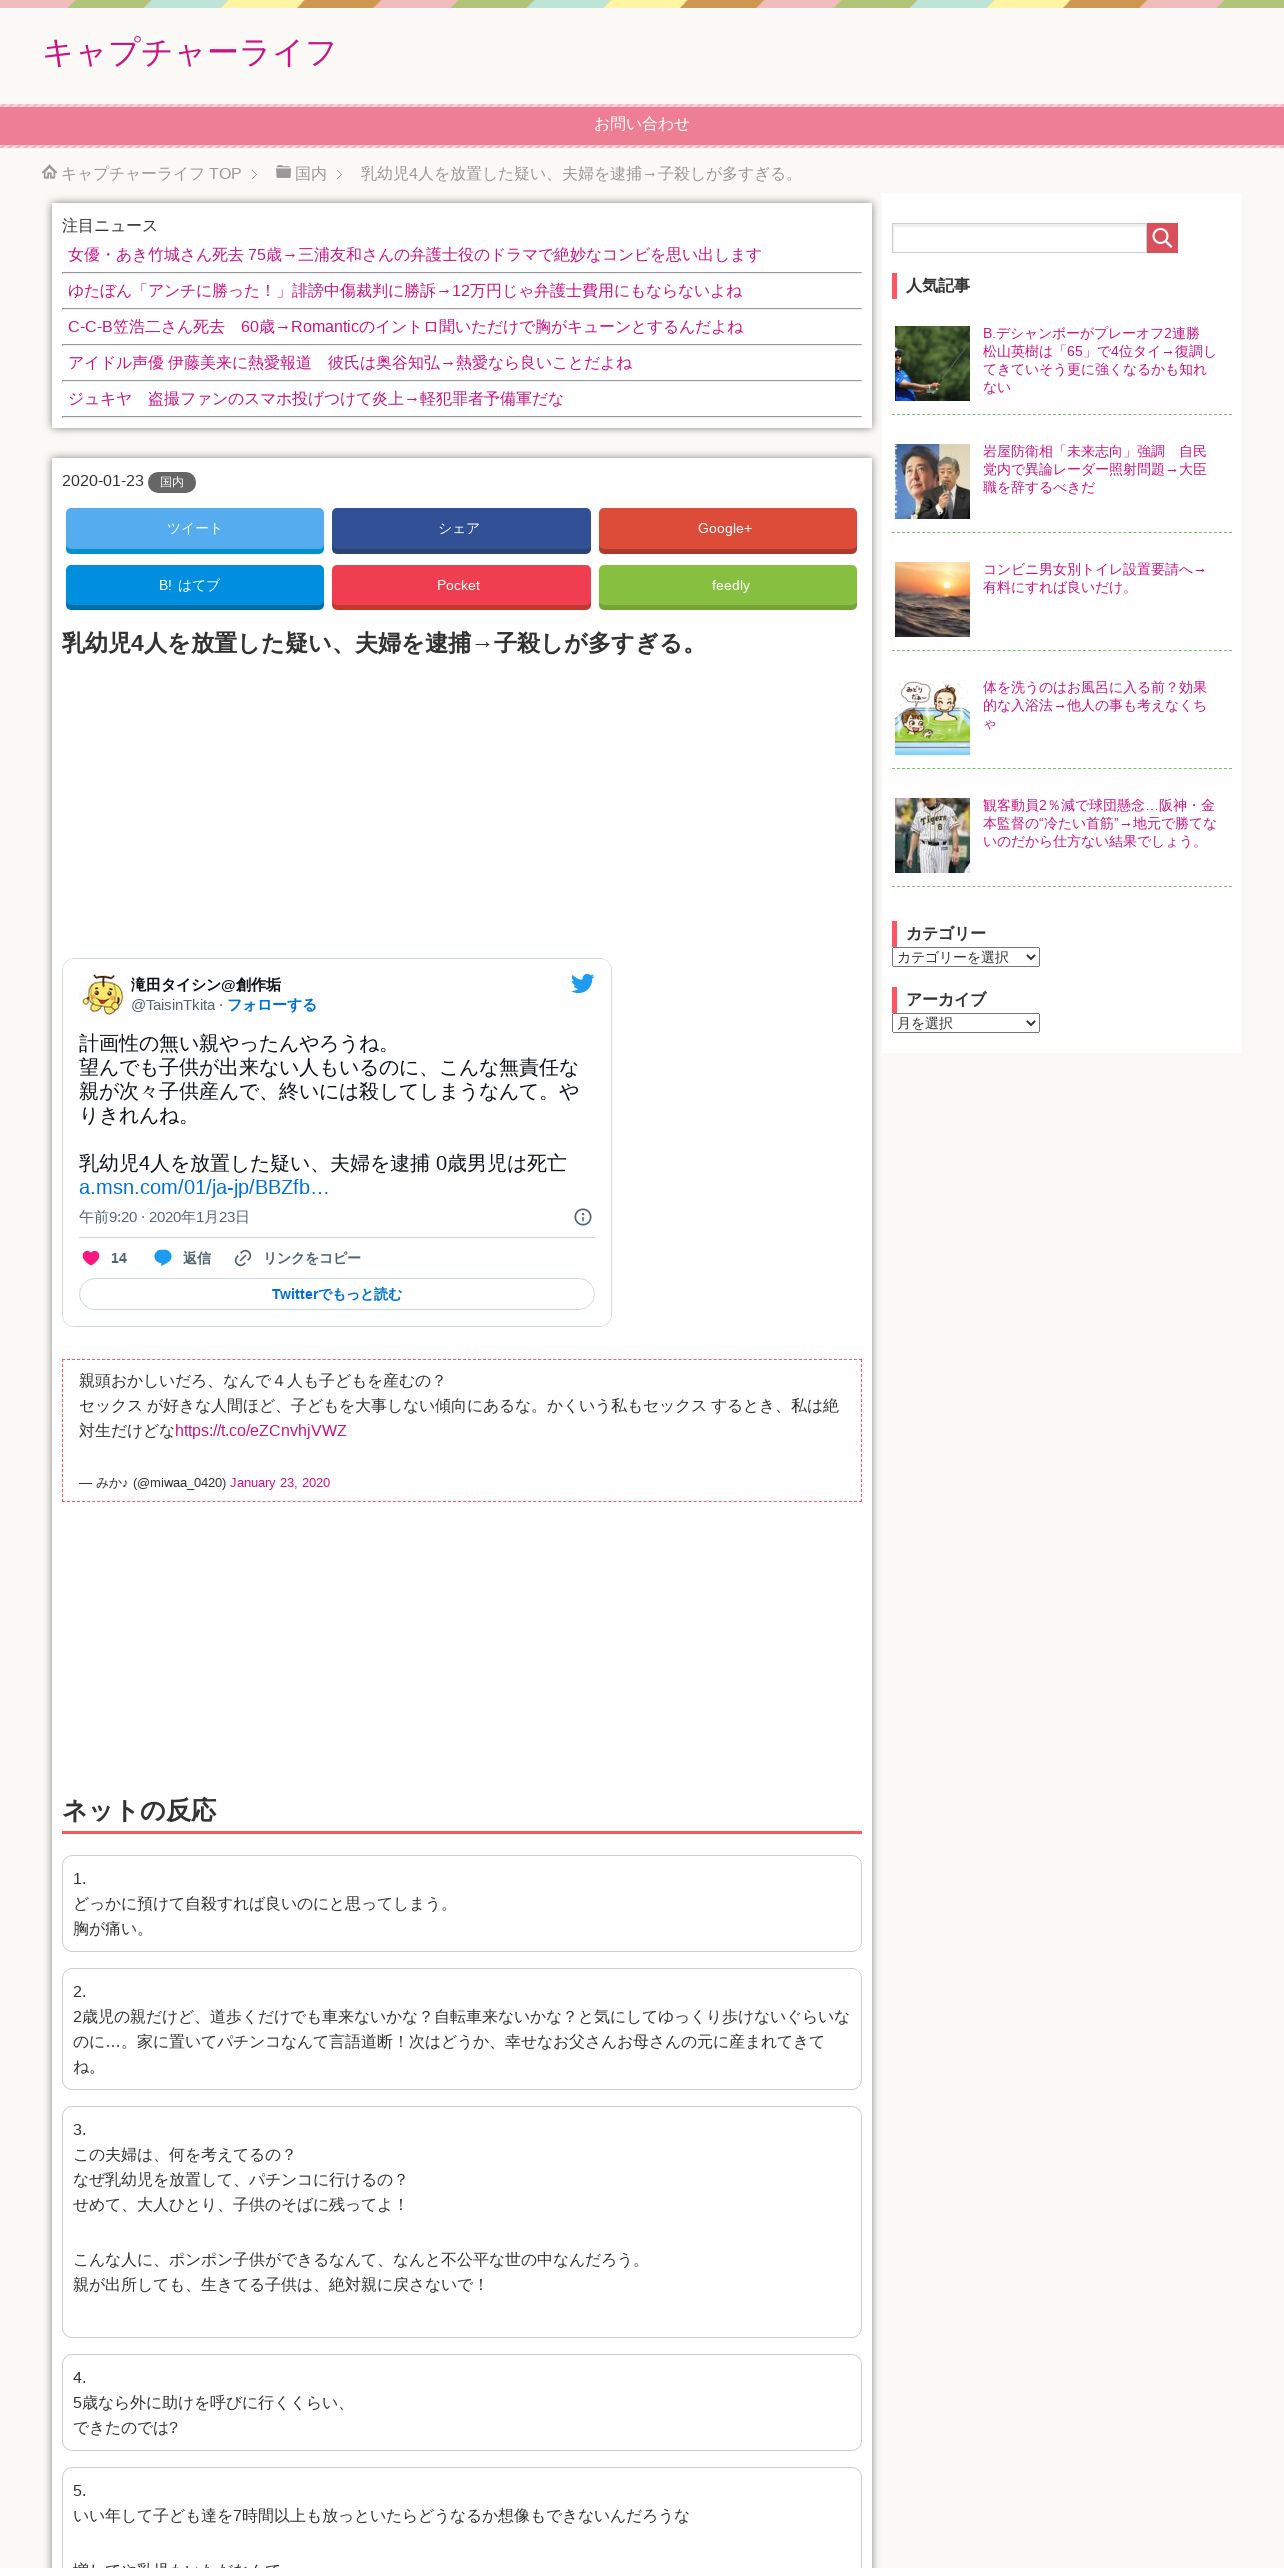1284x2568 pixels.
Task: Click the reply speech bubble icon
Action: click(163, 1258)
